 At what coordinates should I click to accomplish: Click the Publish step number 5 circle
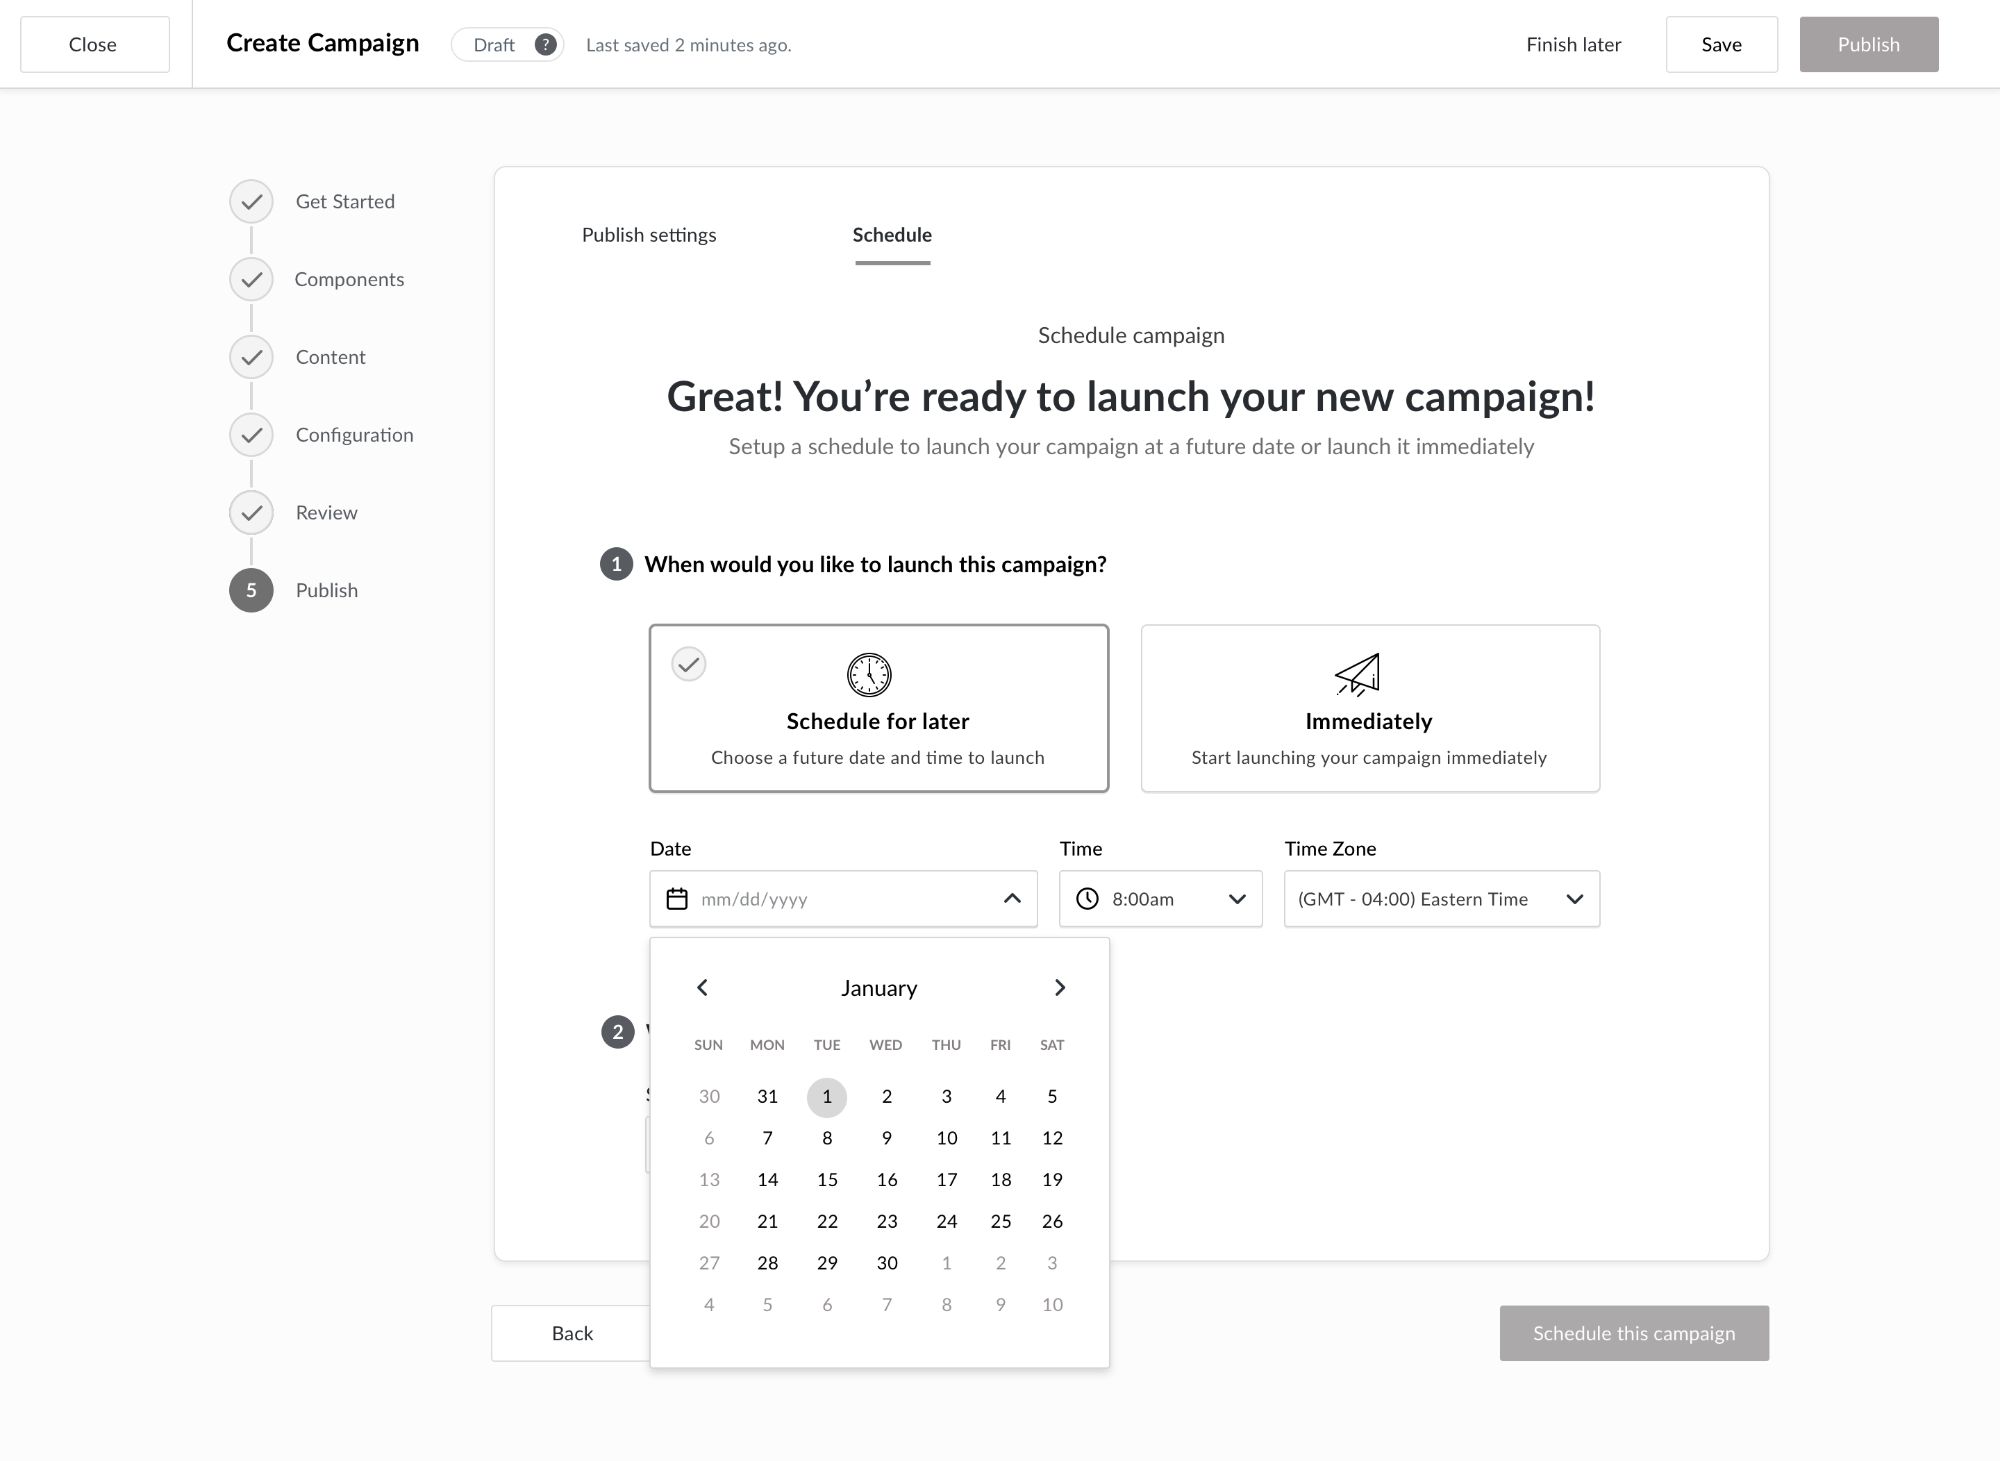(x=251, y=590)
